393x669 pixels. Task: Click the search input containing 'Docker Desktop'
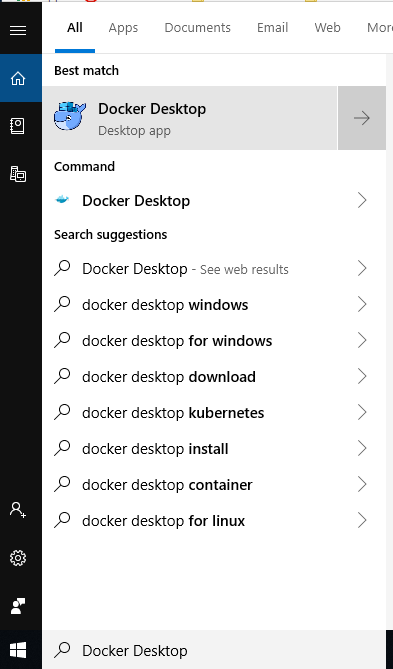tap(214, 650)
